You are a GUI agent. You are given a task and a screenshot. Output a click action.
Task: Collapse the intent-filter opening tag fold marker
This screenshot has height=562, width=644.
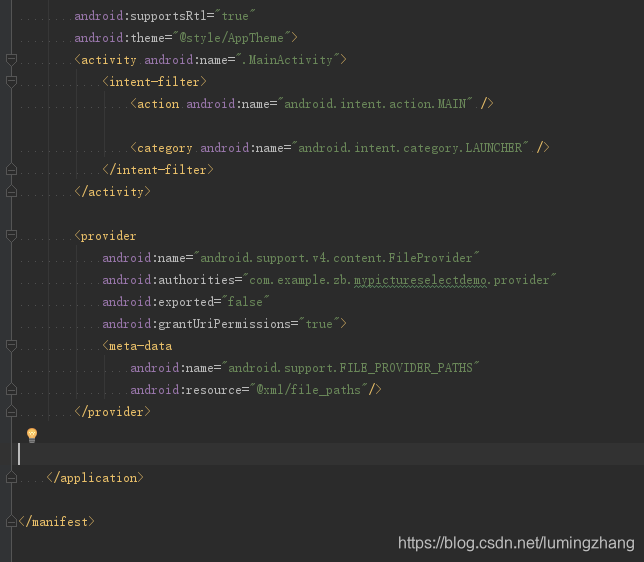tap(12, 81)
